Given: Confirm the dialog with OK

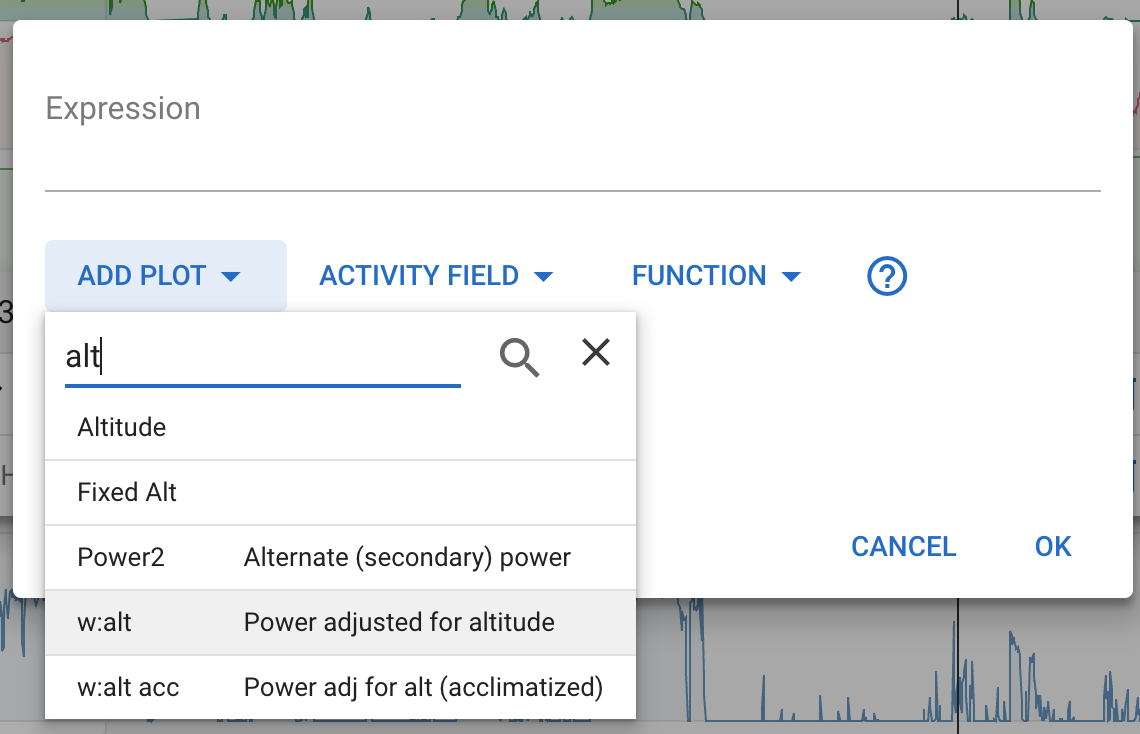Looking at the screenshot, I should coord(1053,547).
